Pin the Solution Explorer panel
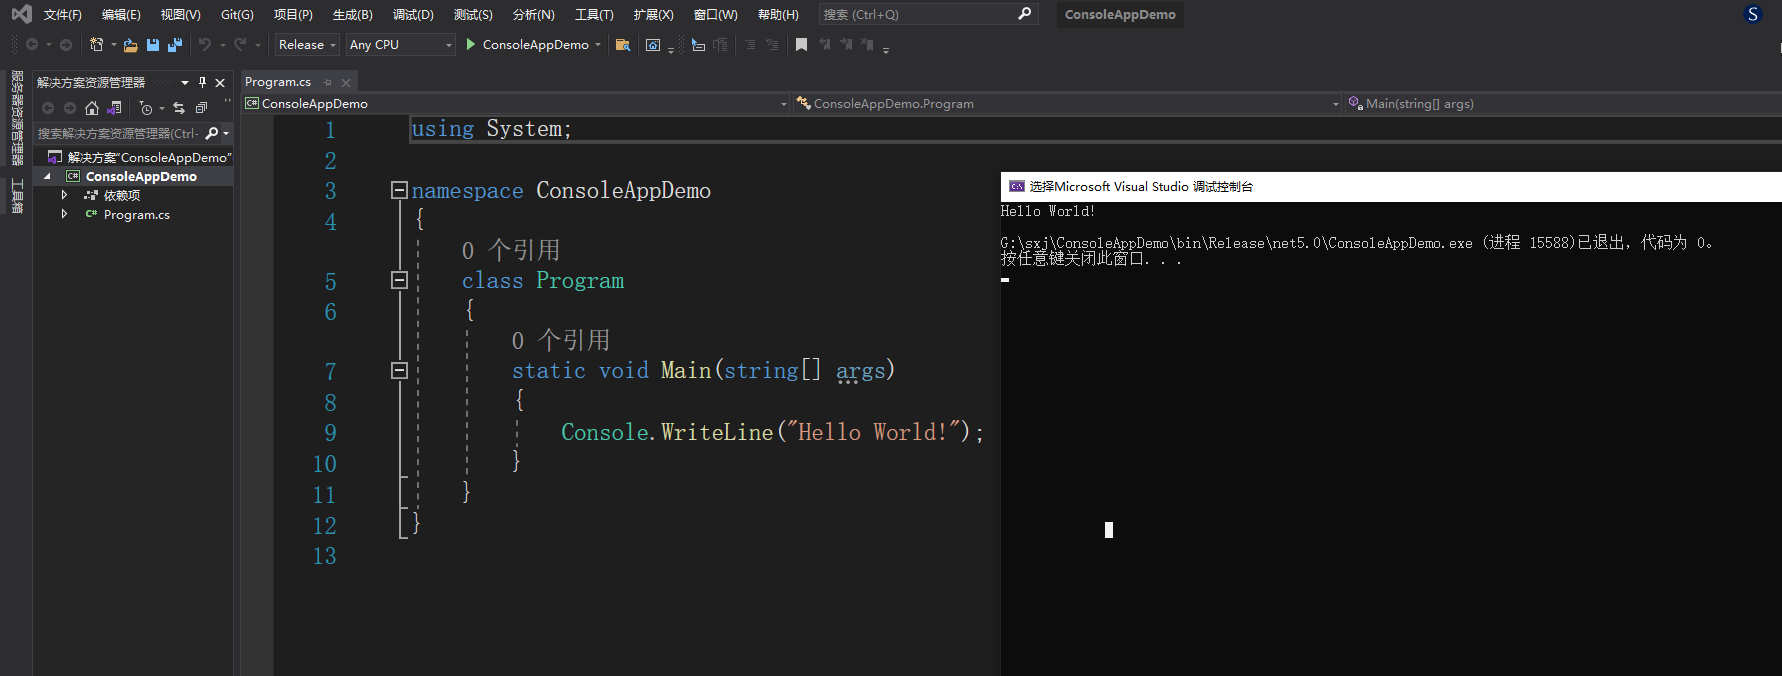 (x=203, y=82)
